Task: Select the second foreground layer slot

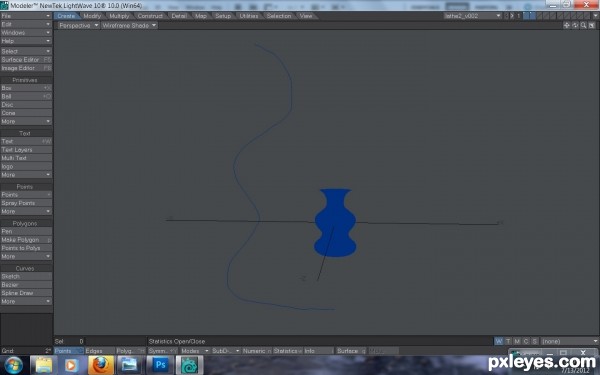Action: [x=532, y=16]
